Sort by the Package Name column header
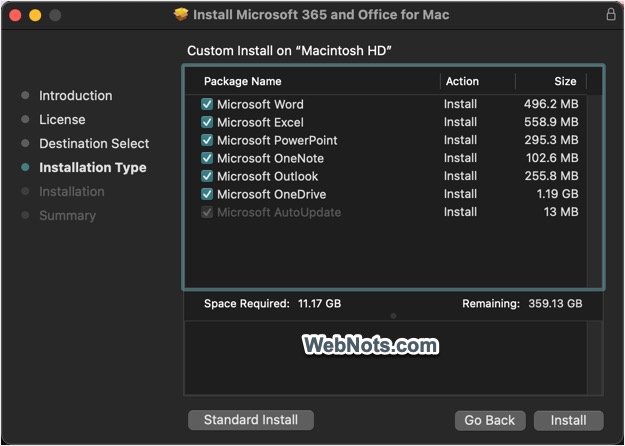Image resolution: width=625 pixels, height=446 pixels. tap(242, 81)
